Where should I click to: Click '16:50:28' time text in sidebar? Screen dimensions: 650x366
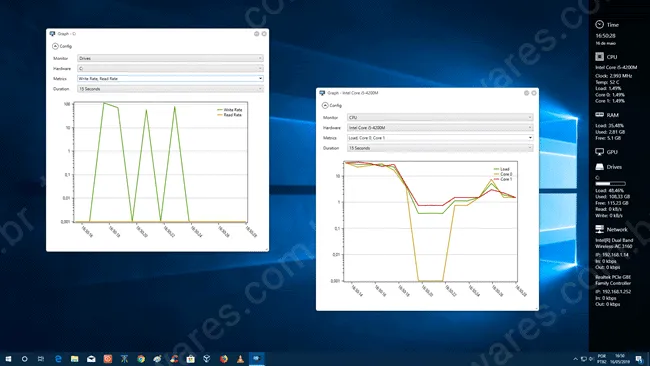(x=605, y=36)
